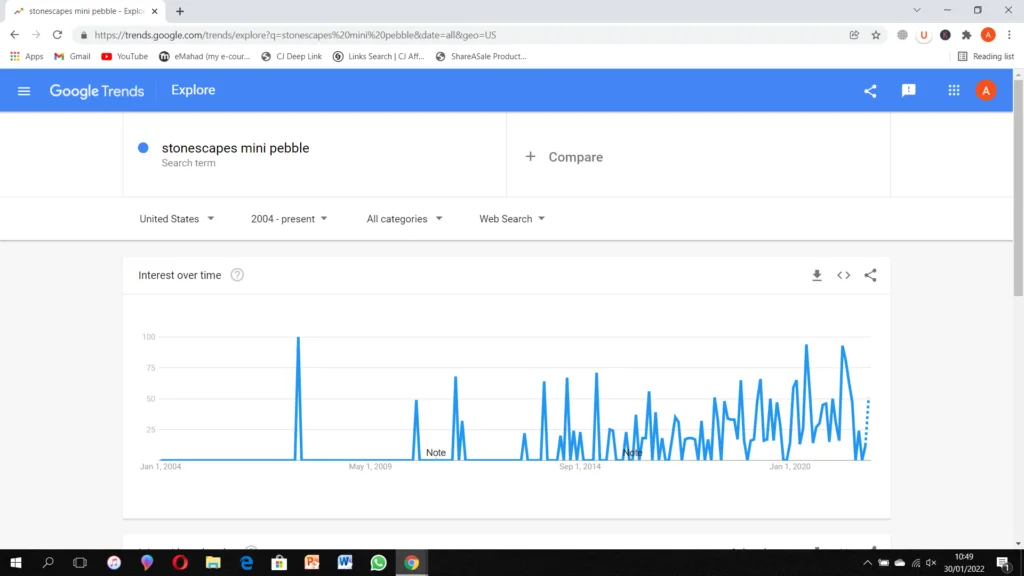Launch Opera from the taskbar
1024x576 pixels.
[x=180, y=562]
